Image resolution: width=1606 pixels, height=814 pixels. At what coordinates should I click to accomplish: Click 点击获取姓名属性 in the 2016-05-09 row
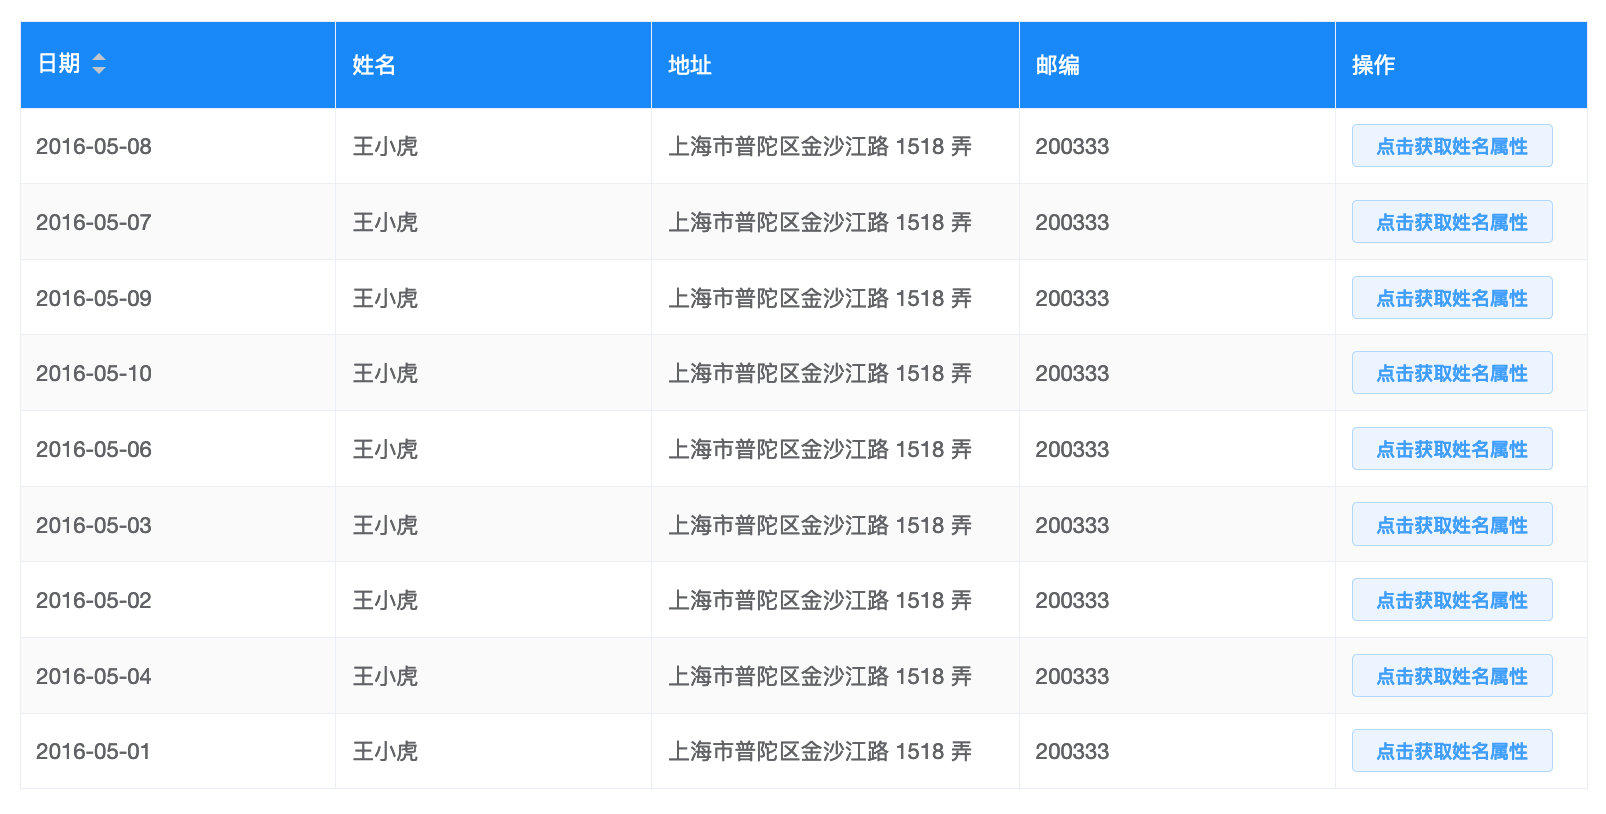click(1452, 298)
